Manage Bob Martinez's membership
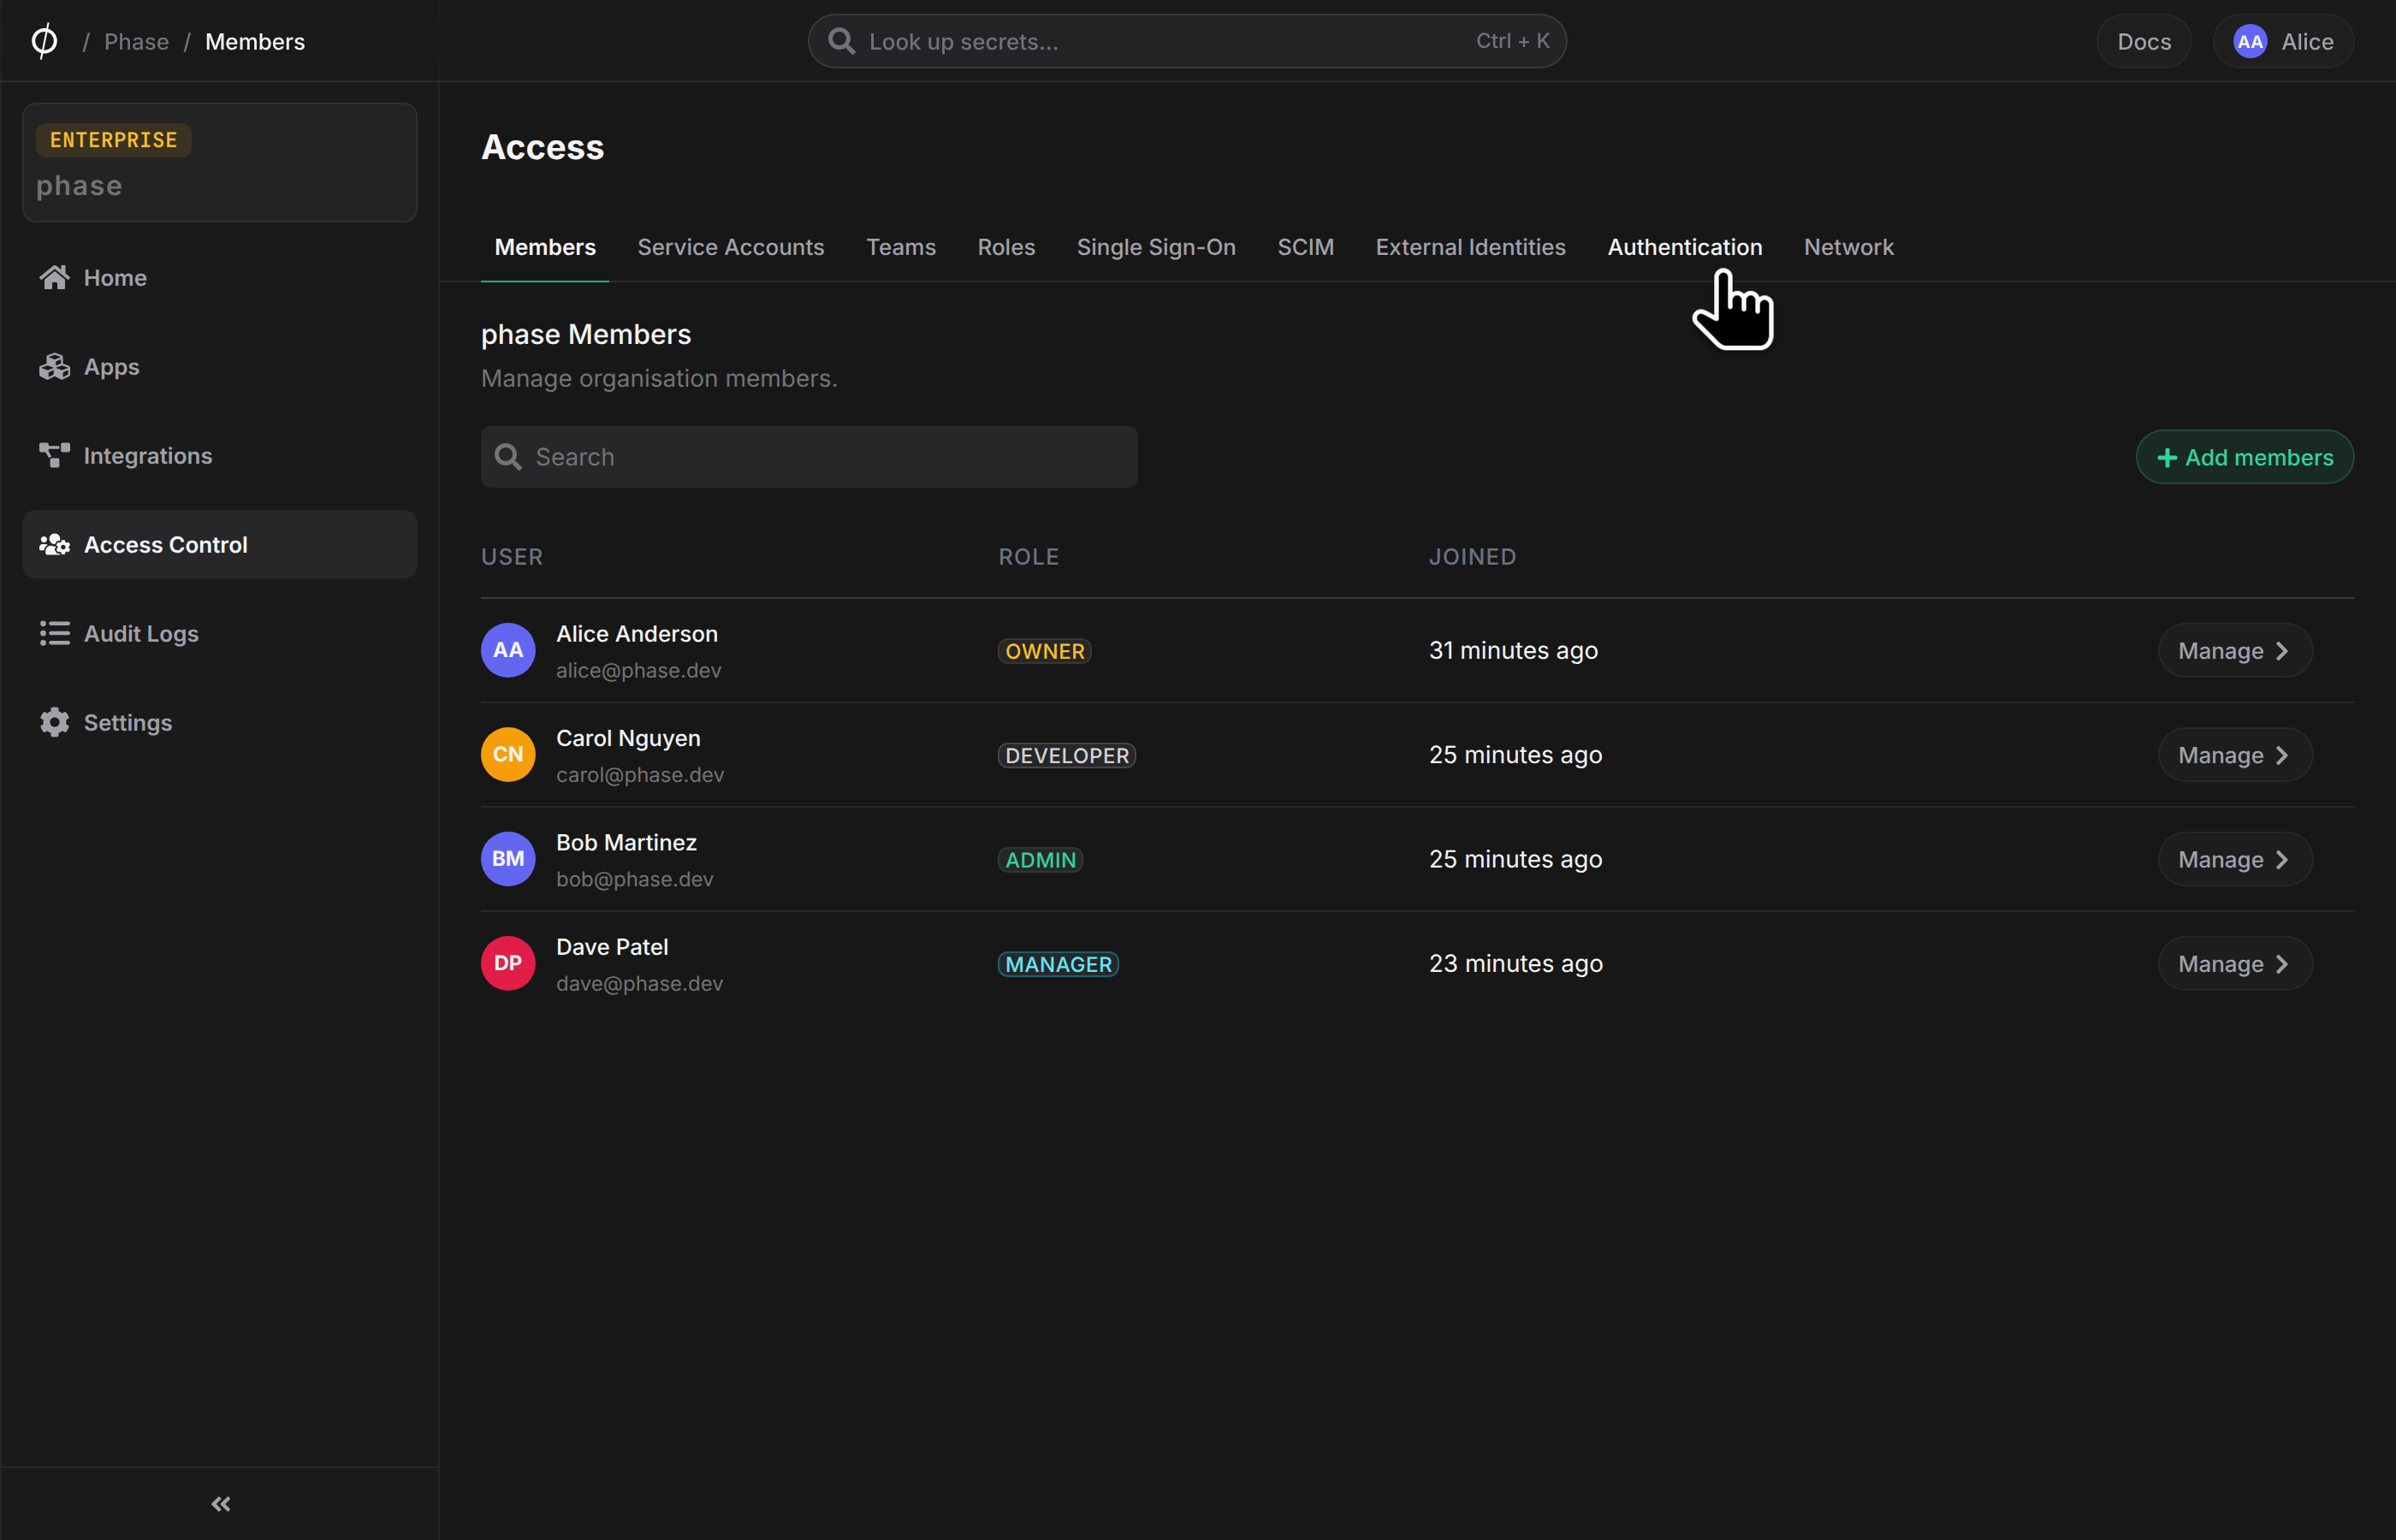Viewport: 2396px width, 1540px height. tap(2234, 859)
